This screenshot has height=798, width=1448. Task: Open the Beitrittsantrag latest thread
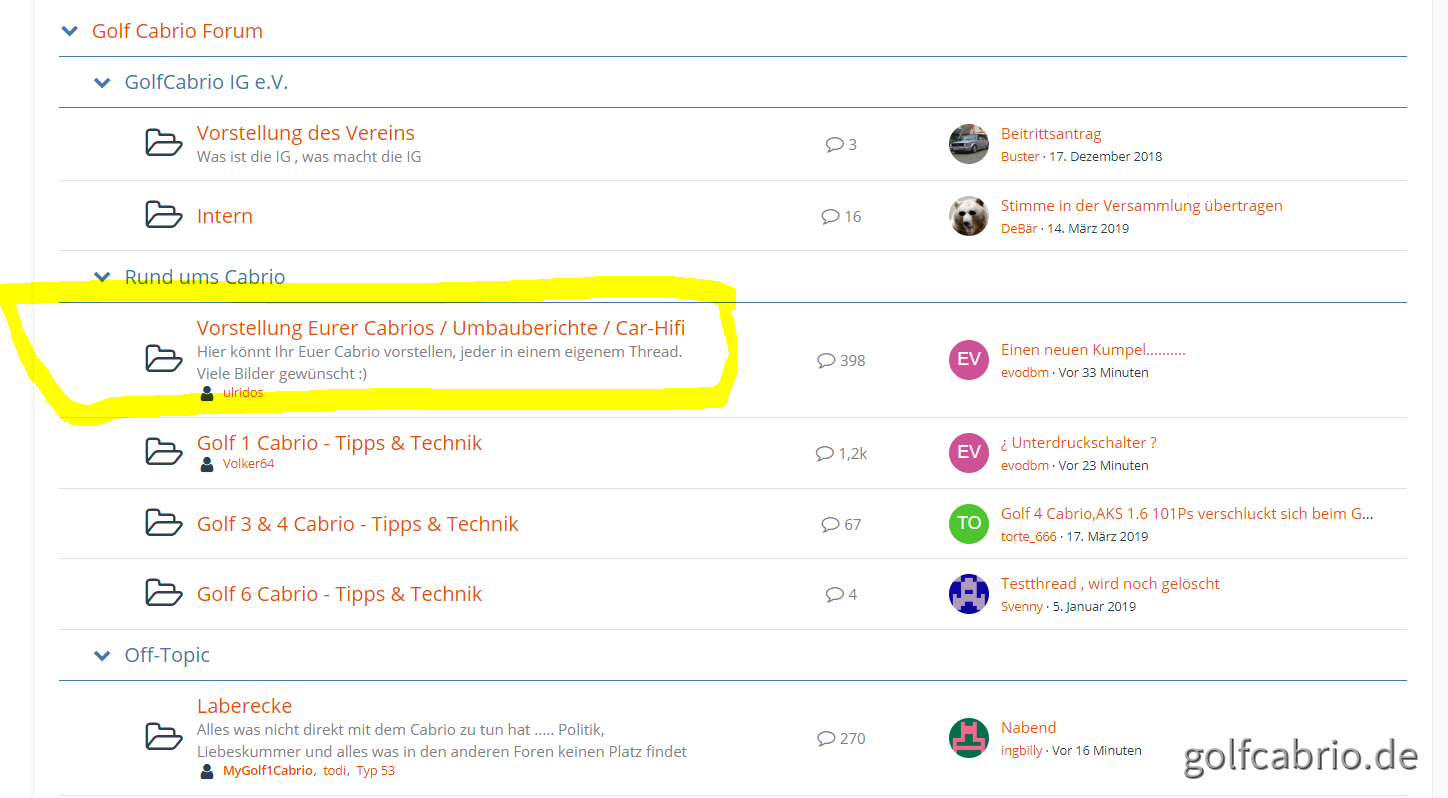(x=1050, y=134)
